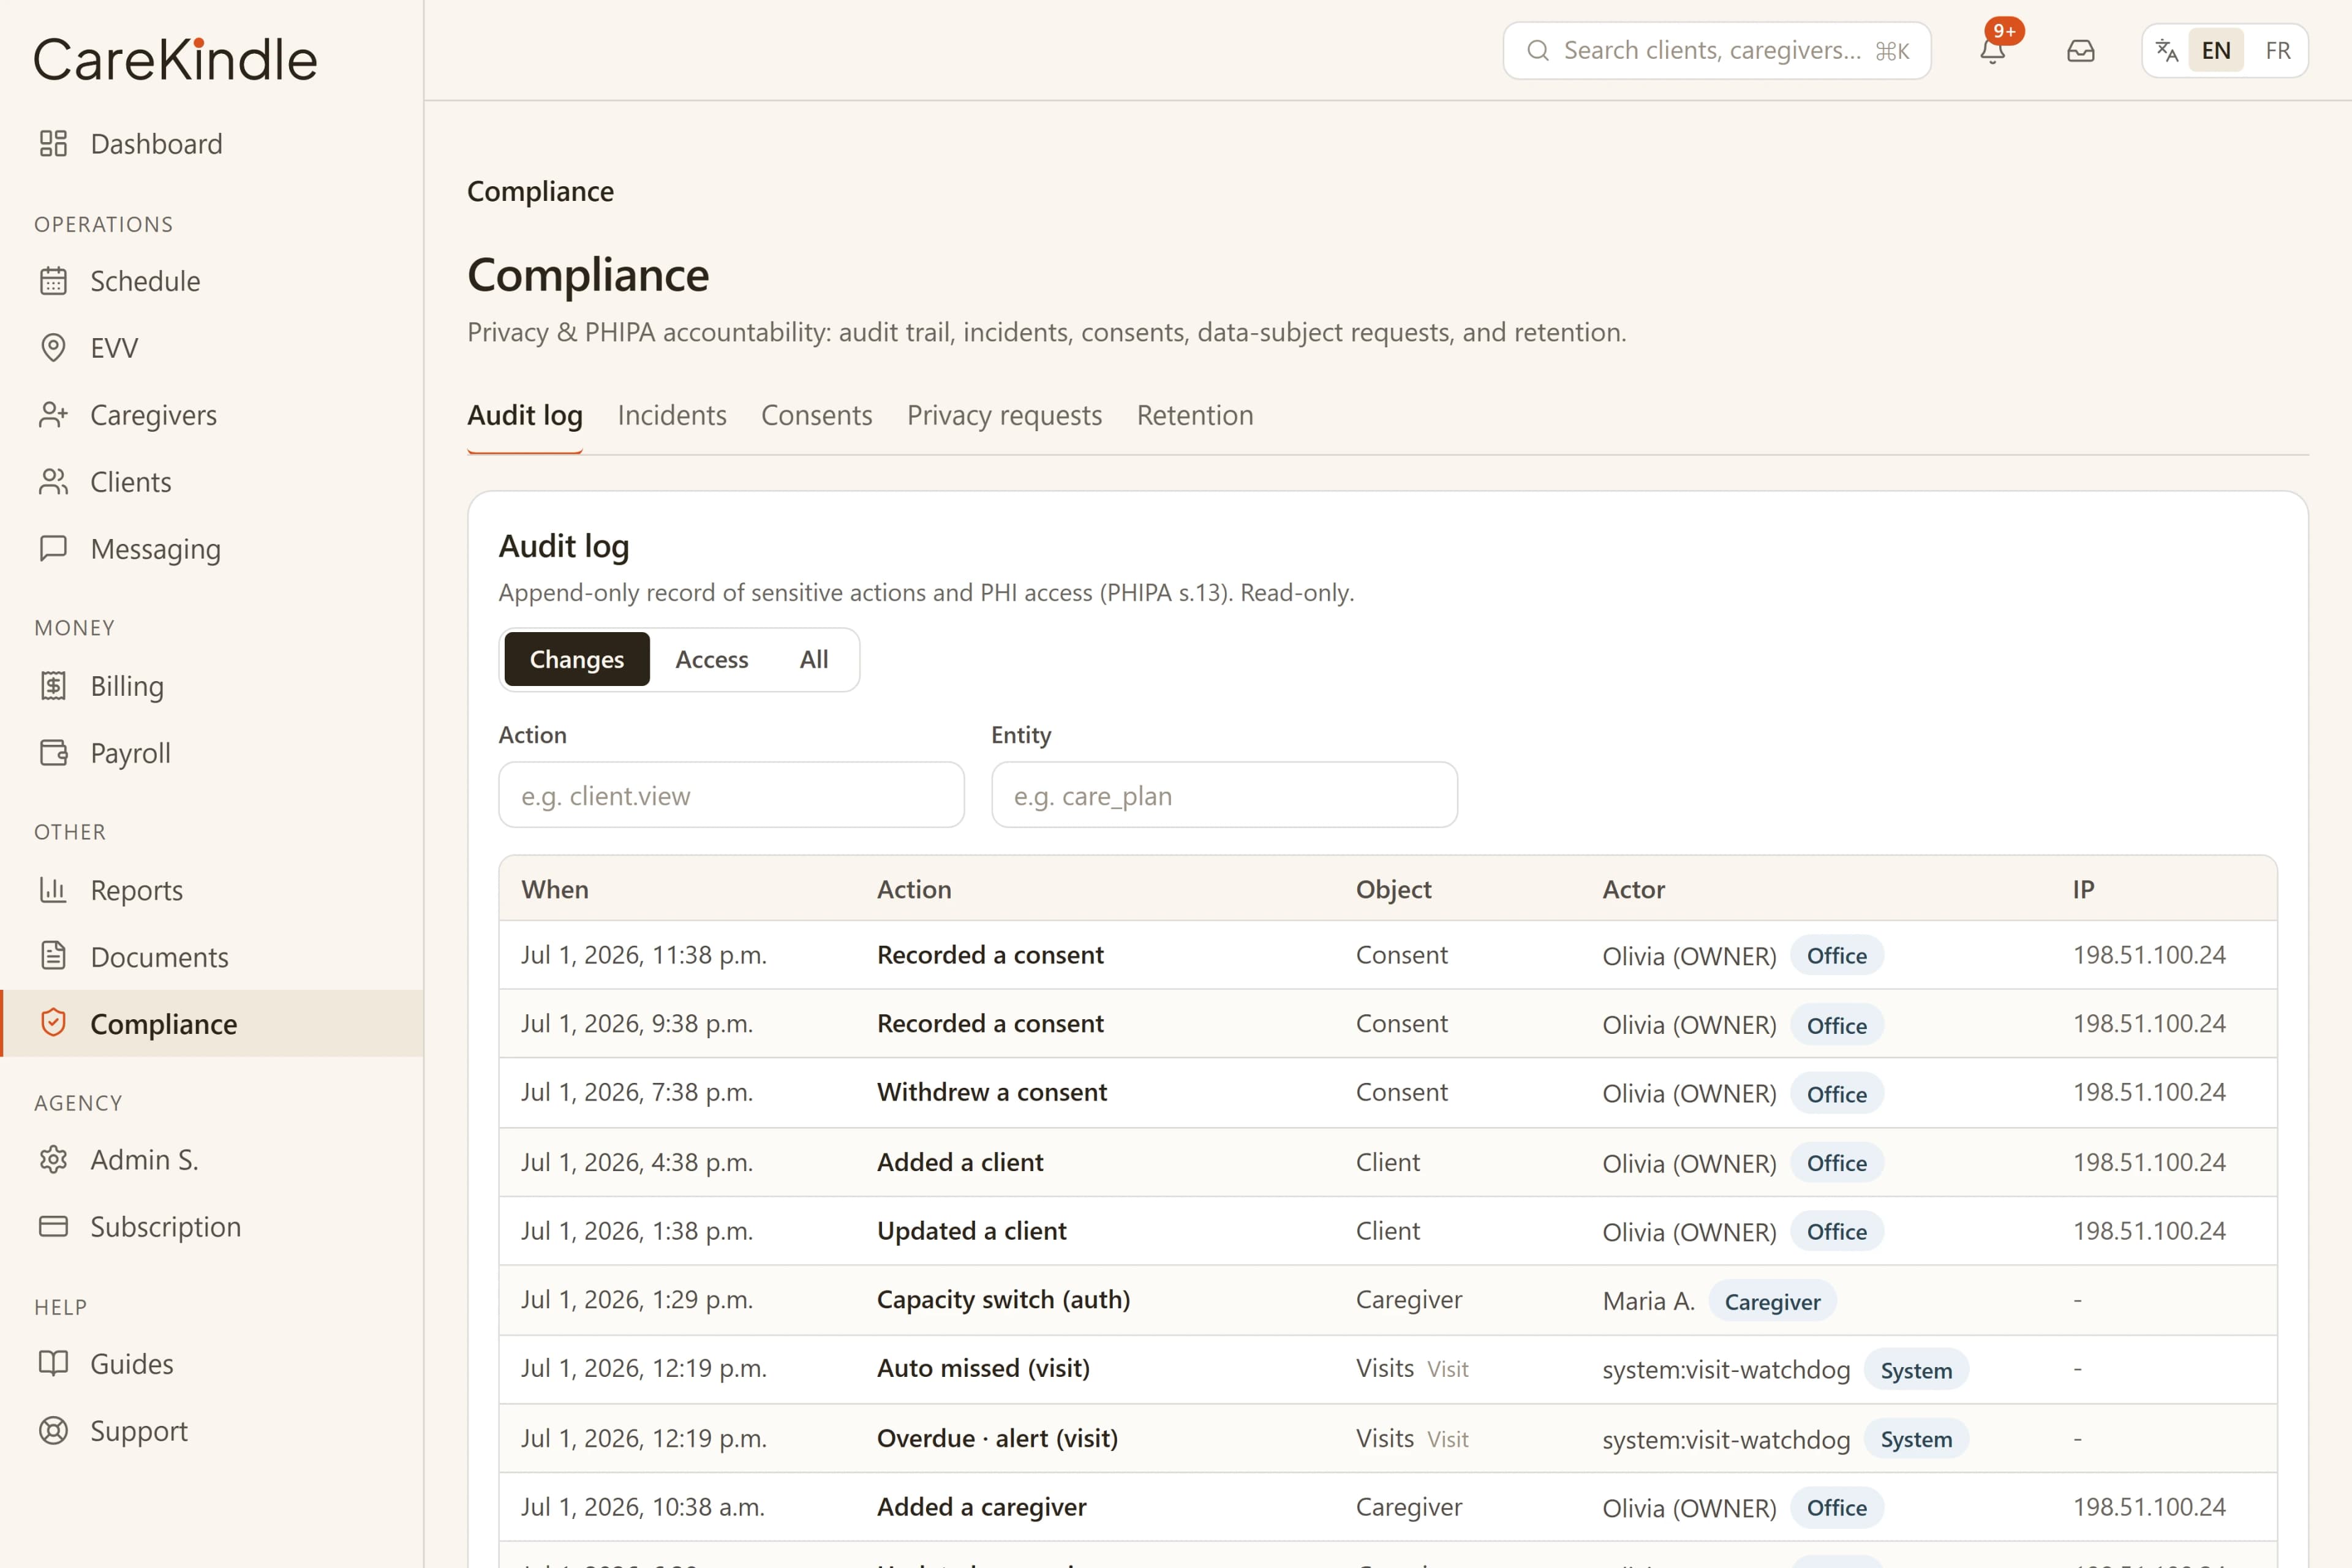The width and height of the screenshot is (2352, 1568).
Task: Click the Compliance breadcrumb link
Action: 540,191
